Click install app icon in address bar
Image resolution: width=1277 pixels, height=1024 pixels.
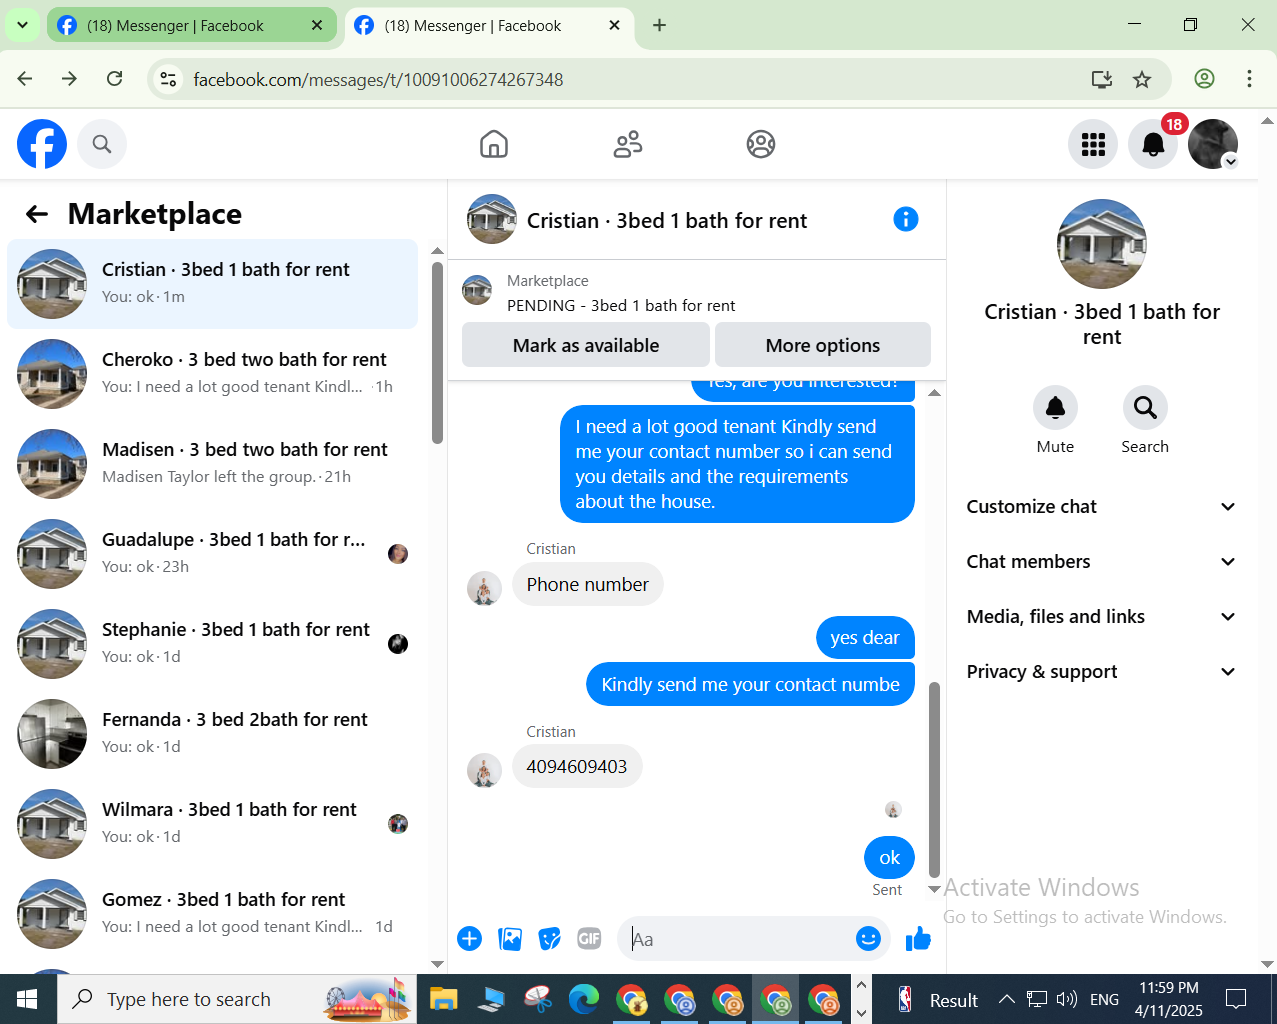click(1102, 79)
